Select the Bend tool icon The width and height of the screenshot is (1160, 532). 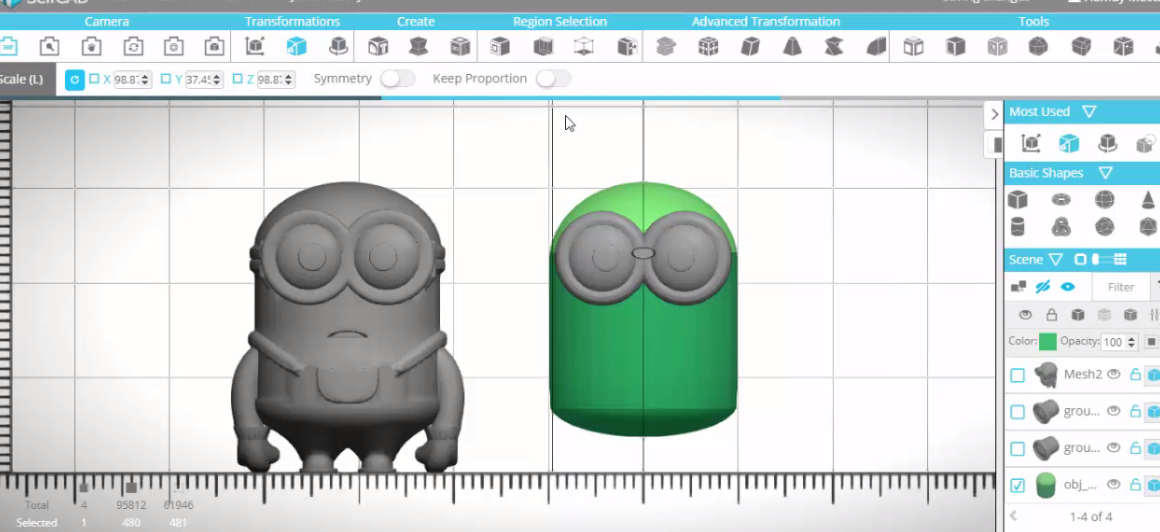[x=876, y=47]
